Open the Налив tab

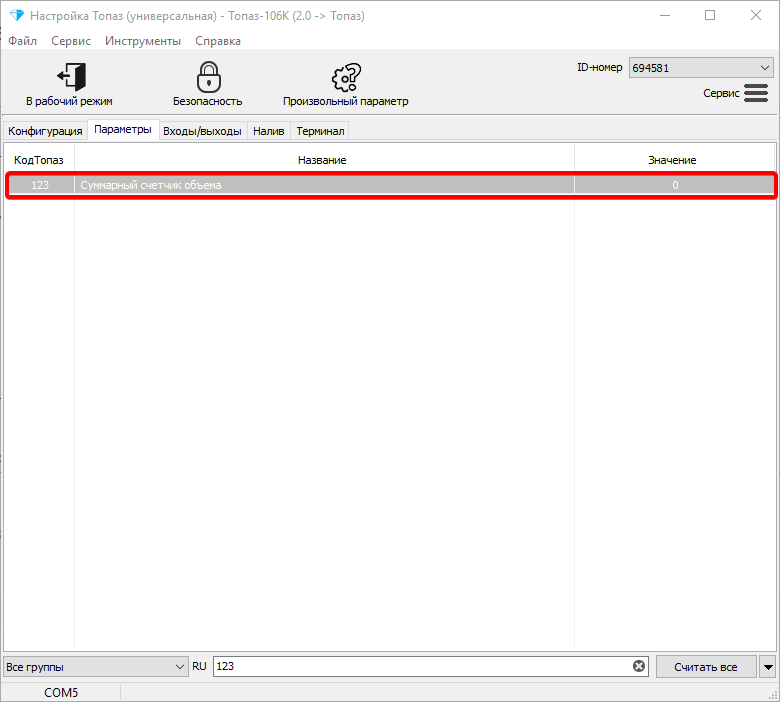click(x=269, y=131)
